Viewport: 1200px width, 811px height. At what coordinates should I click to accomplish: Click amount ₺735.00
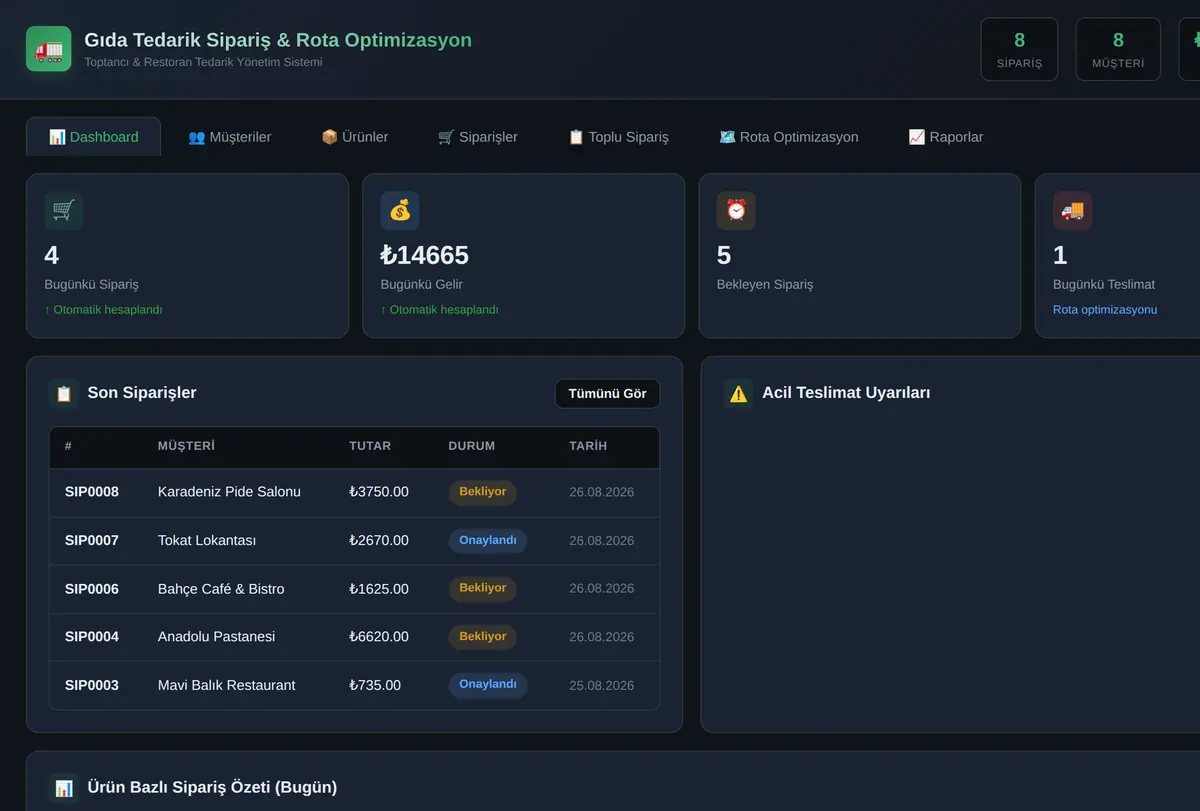375,686
